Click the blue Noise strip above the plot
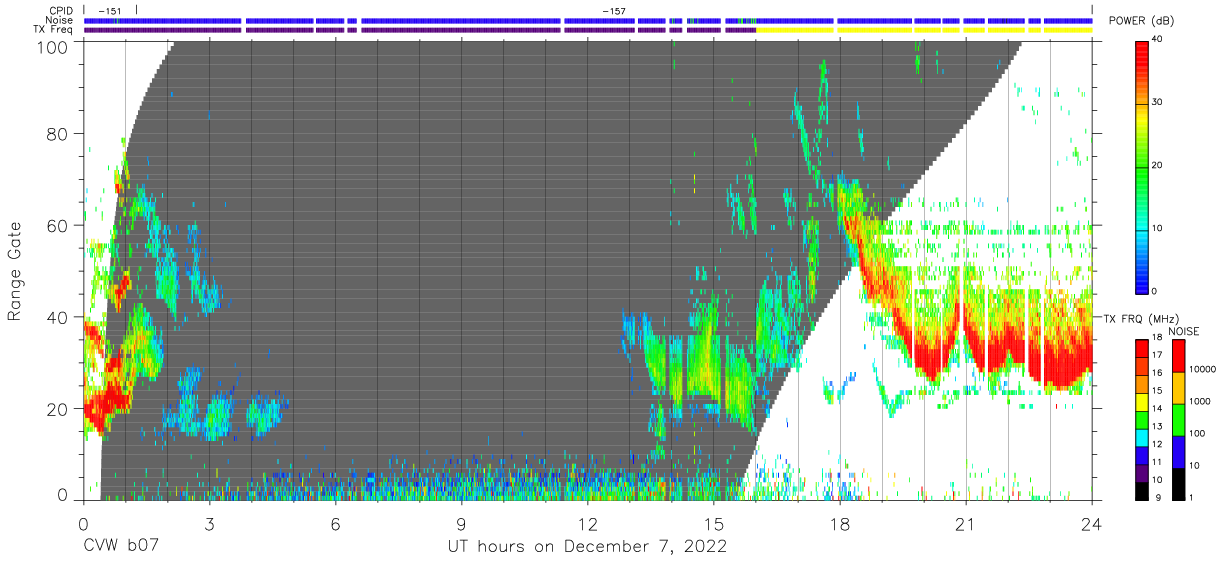 pyautogui.click(x=588, y=20)
